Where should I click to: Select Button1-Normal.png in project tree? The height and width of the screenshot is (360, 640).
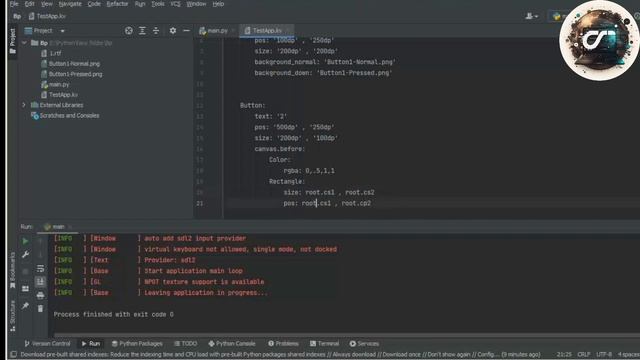coord(70,64)
